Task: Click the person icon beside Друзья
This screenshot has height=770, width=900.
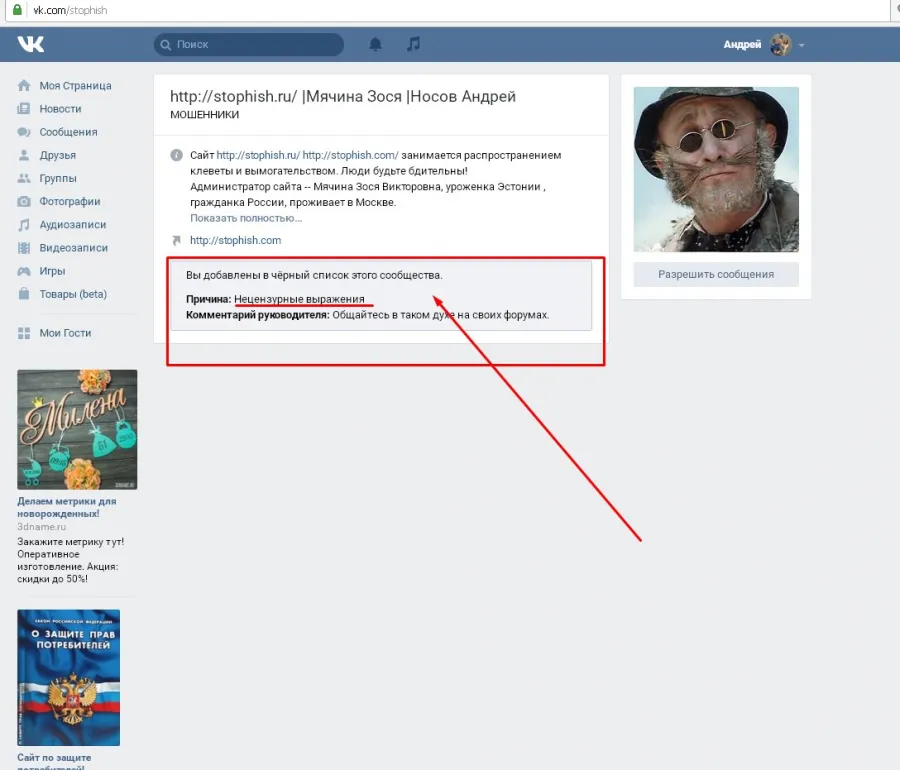Action: [24, 155]
